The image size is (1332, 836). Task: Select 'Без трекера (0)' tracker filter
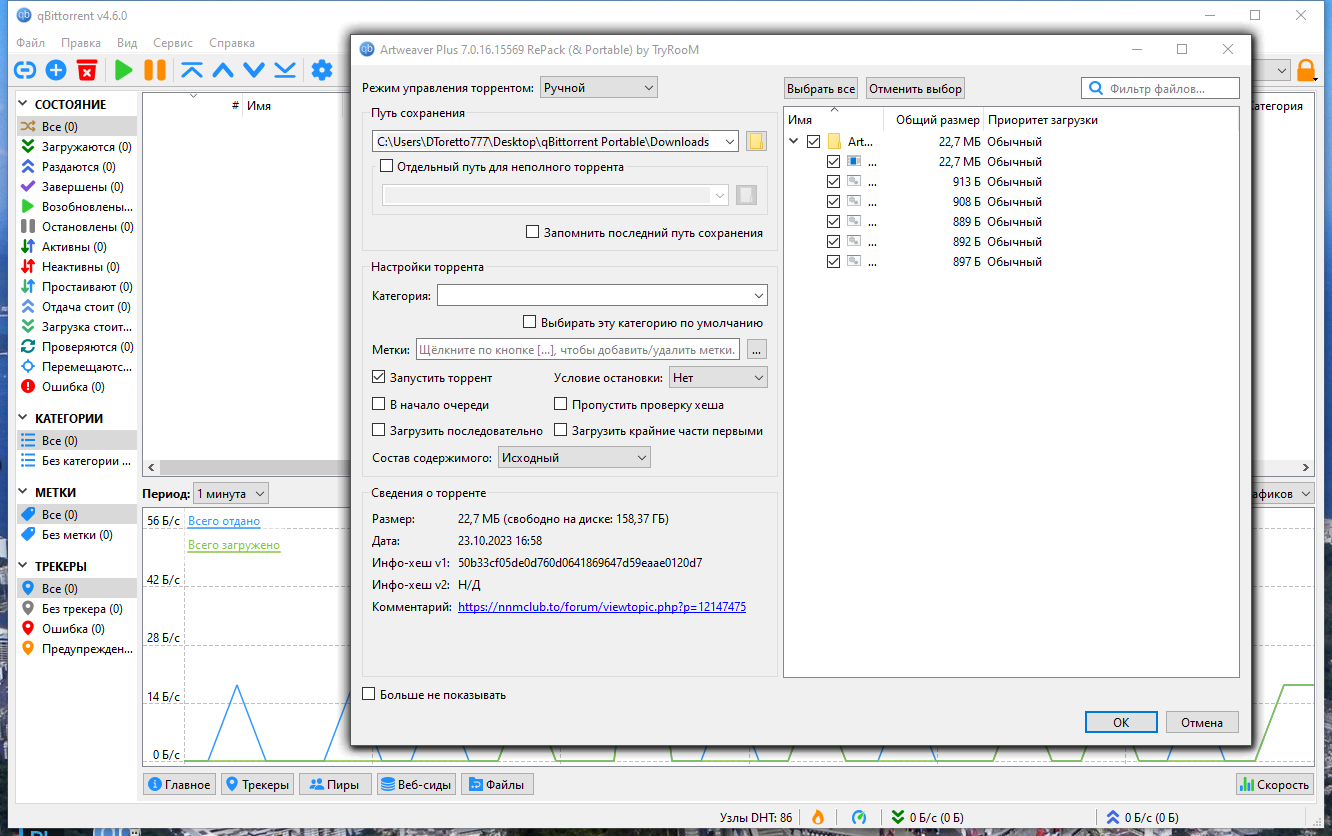76,609
